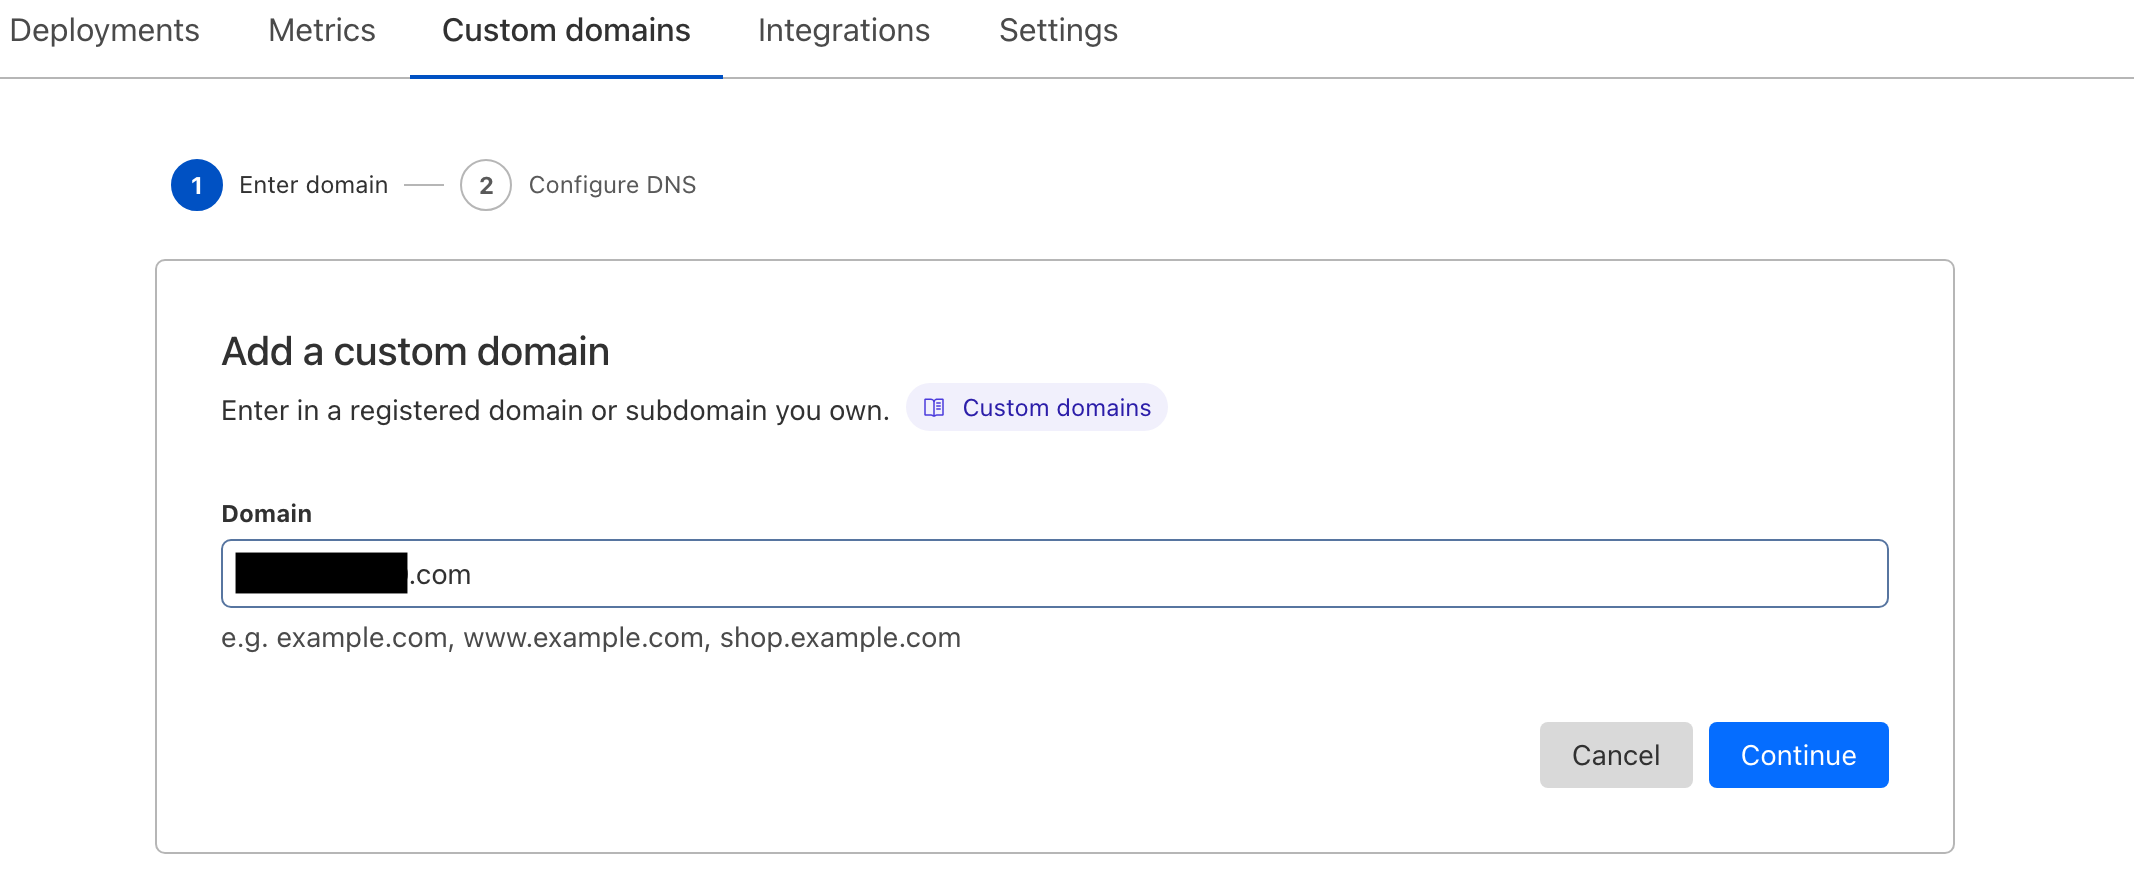Click the example domains hint text
The width and height of the screenshot is (2134, 871).
tap(590, 638)
